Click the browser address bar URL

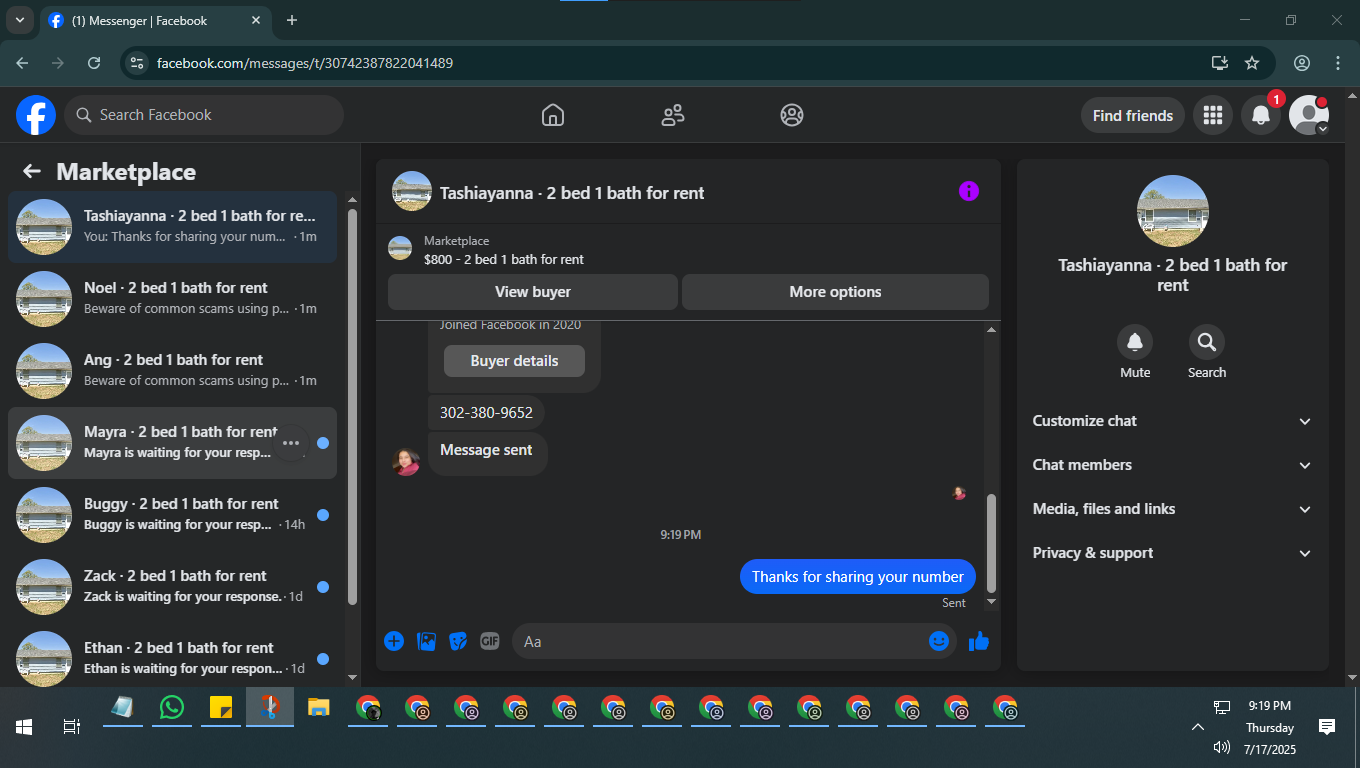tap(305, 63)
